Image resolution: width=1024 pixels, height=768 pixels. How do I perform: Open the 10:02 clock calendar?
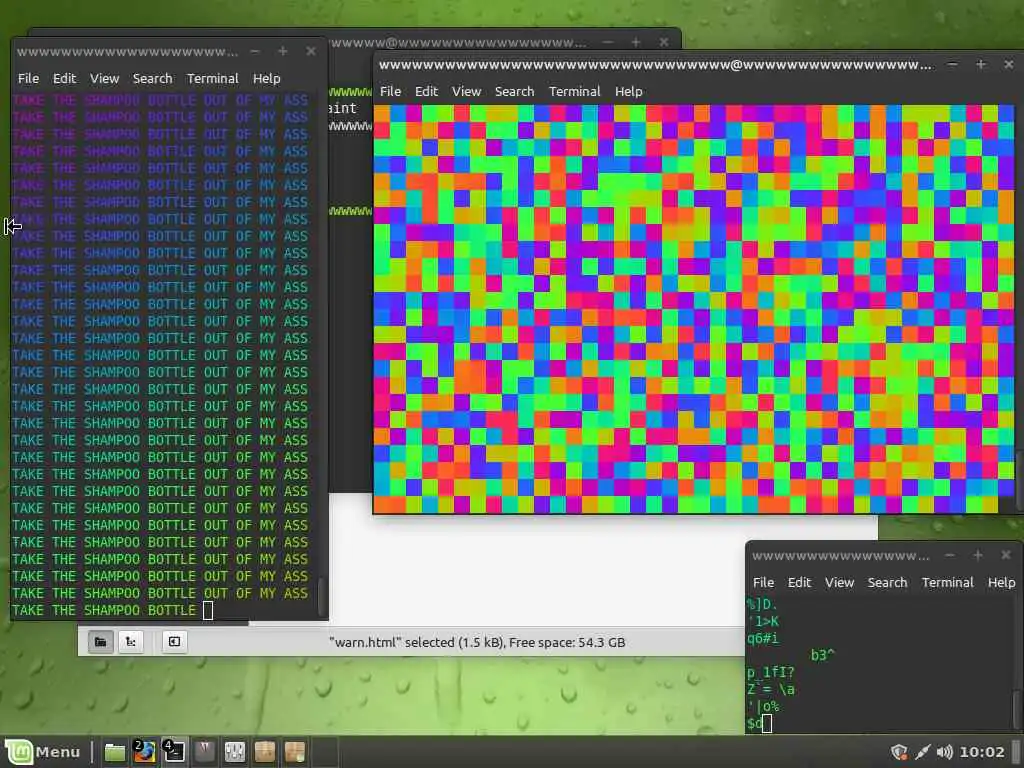(x=982, y=752)
